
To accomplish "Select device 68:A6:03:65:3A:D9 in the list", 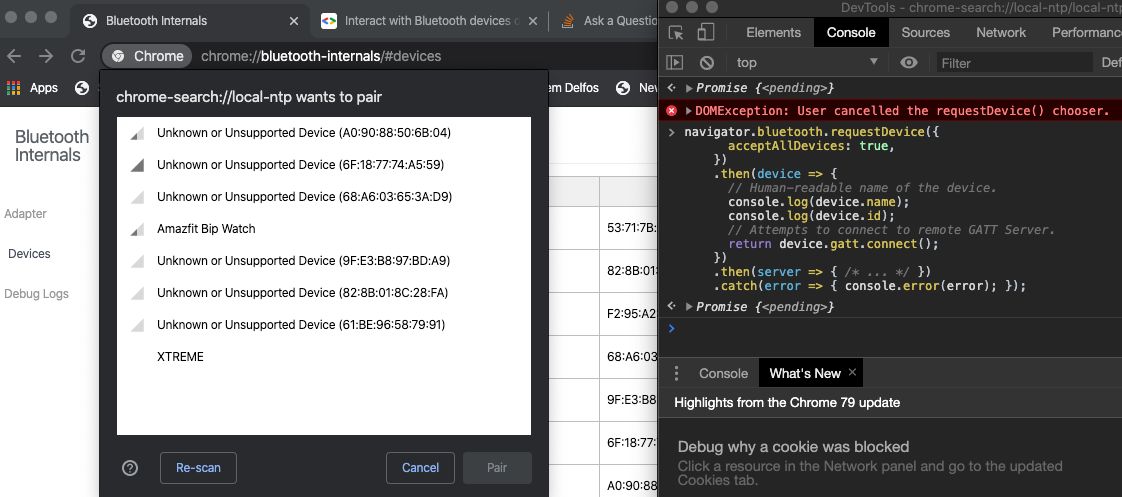I will pyautogui.click(x=323, y=197).
